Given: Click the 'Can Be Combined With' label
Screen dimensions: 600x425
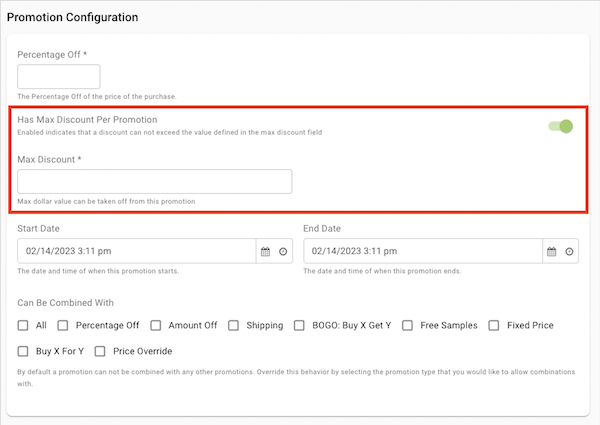Looking at the screenshot, I should [65, 303].
